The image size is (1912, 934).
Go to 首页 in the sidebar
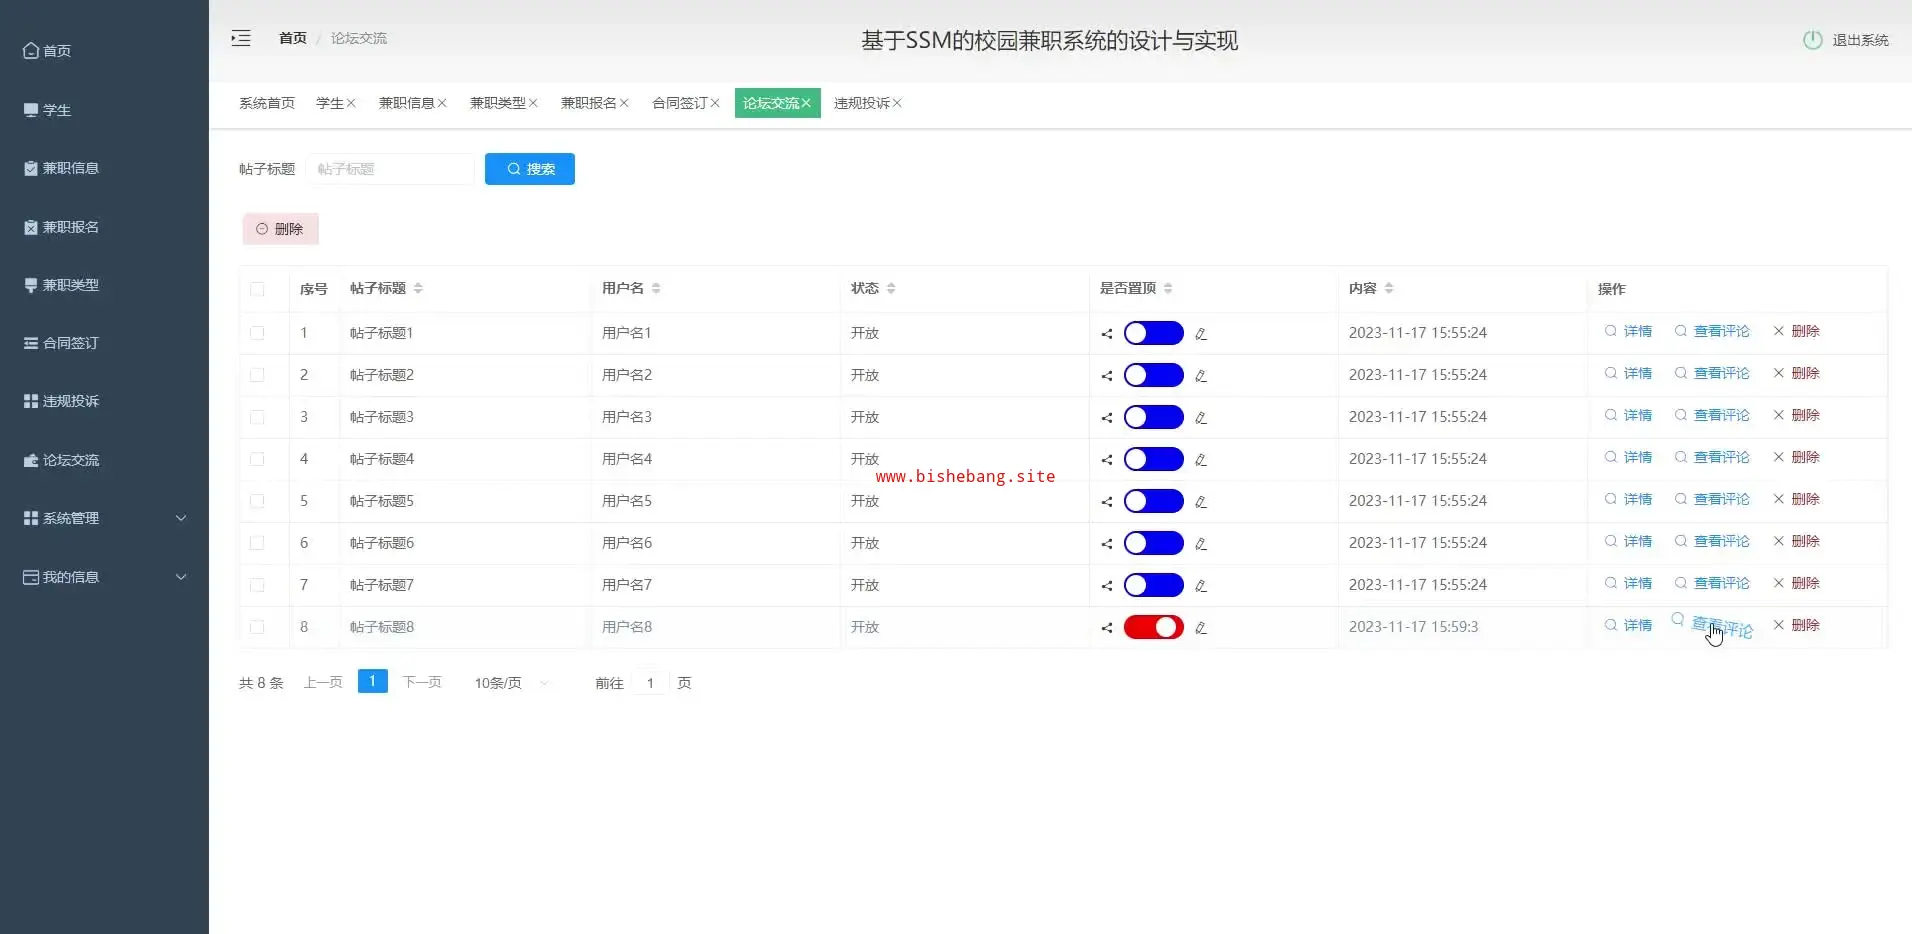pos(57,51)
